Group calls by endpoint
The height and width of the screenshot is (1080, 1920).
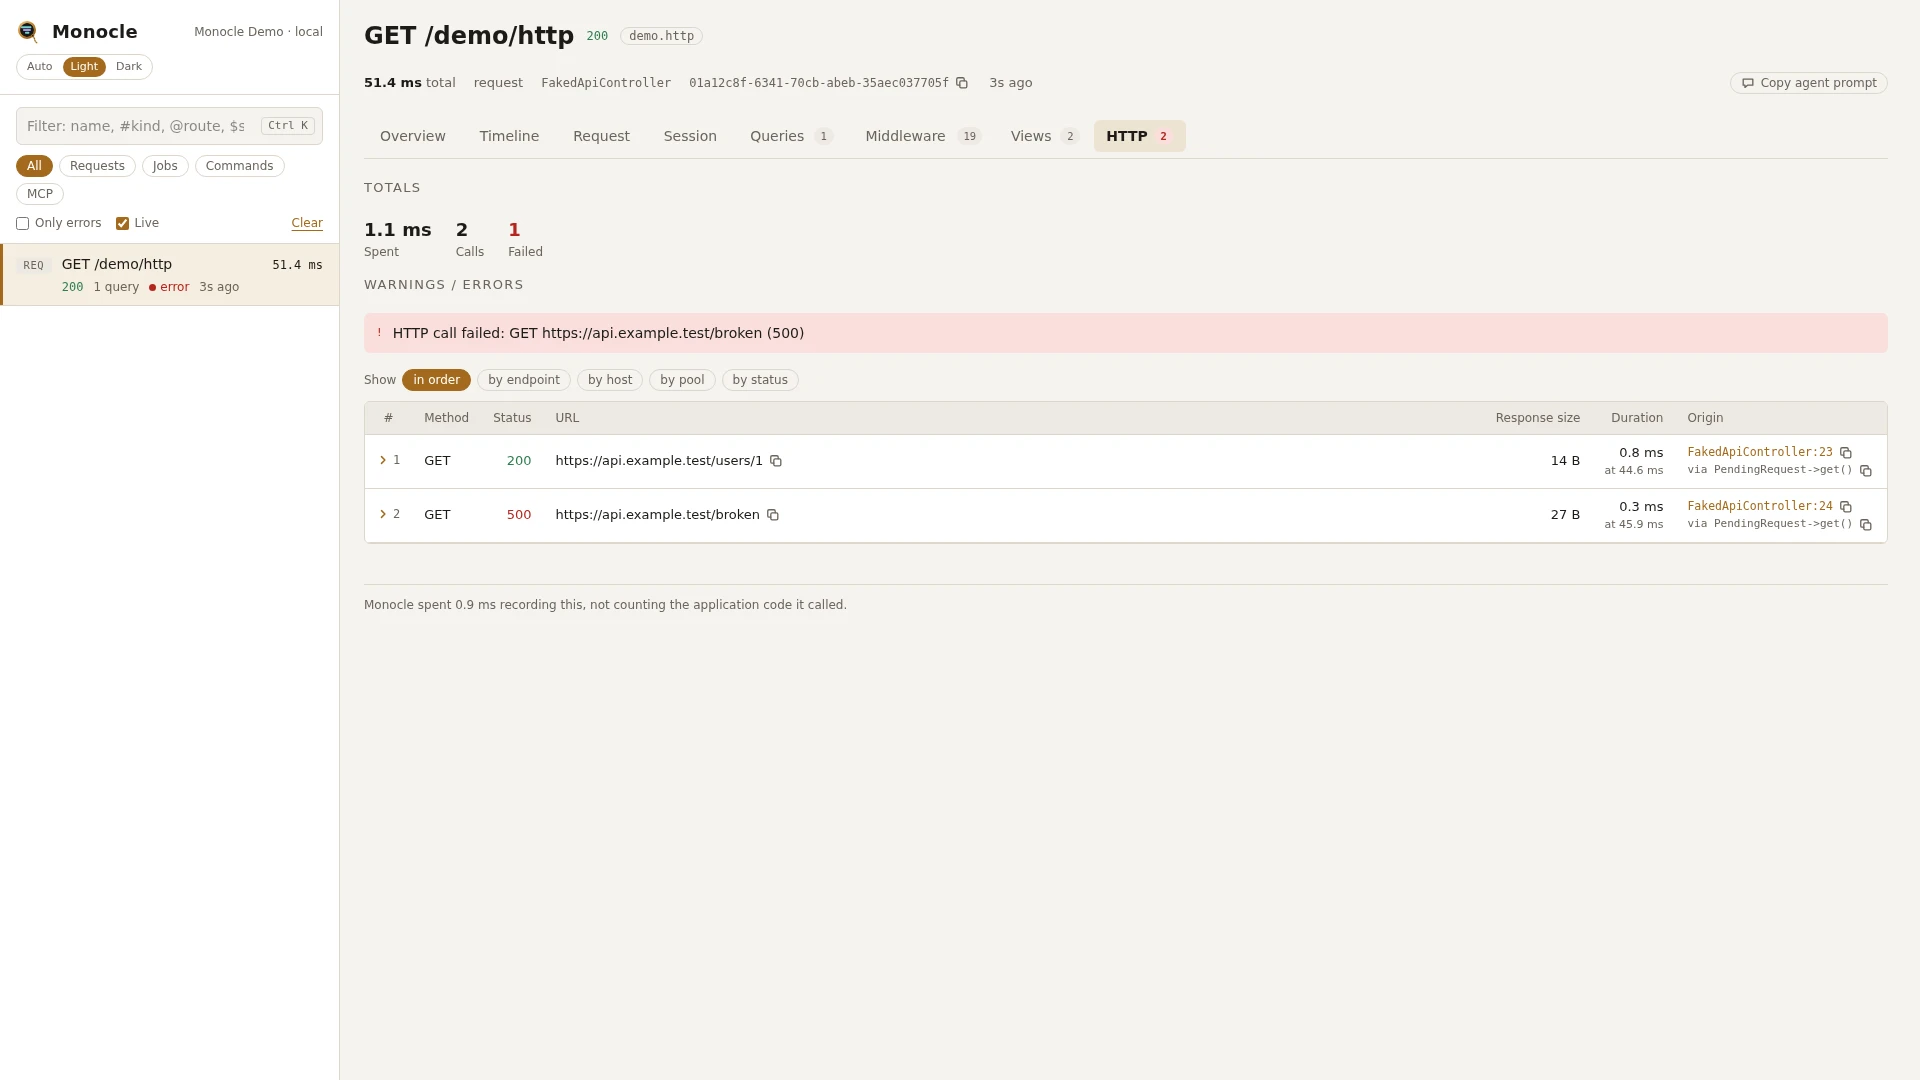click(524, 380)
